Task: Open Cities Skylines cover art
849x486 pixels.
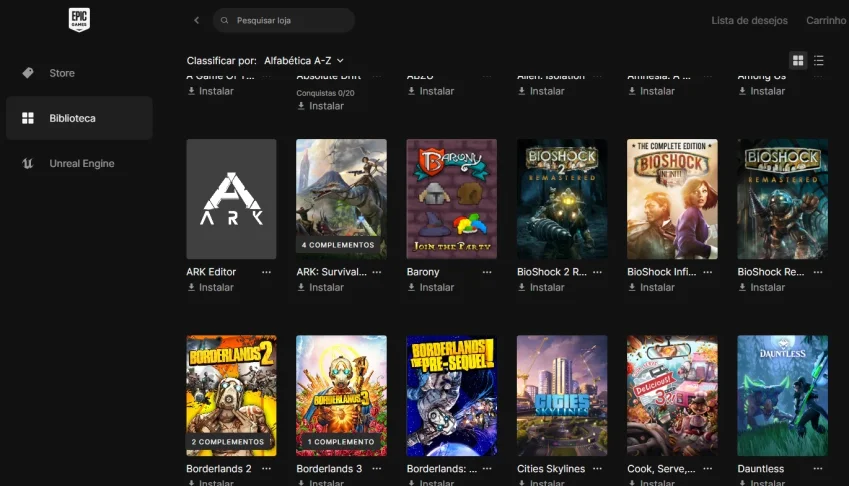Action: click(562, 396)
